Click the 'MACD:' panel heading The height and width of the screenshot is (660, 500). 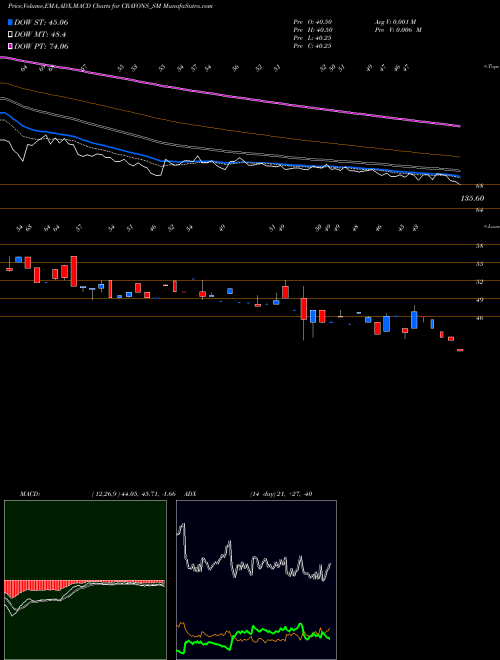[x=29, y=494]
